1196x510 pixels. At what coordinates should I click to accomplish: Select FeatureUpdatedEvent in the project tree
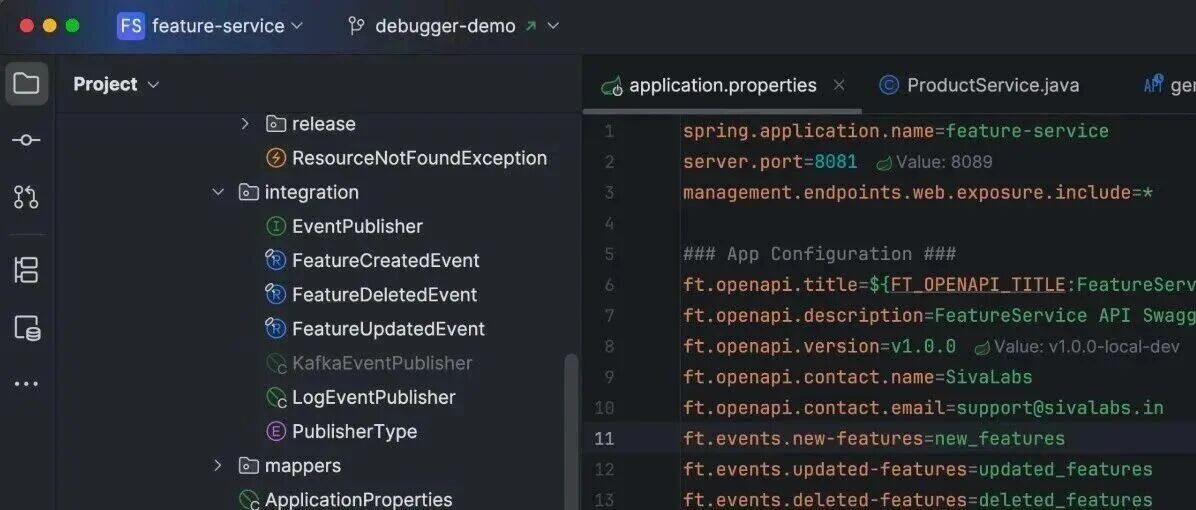[388, 329]
